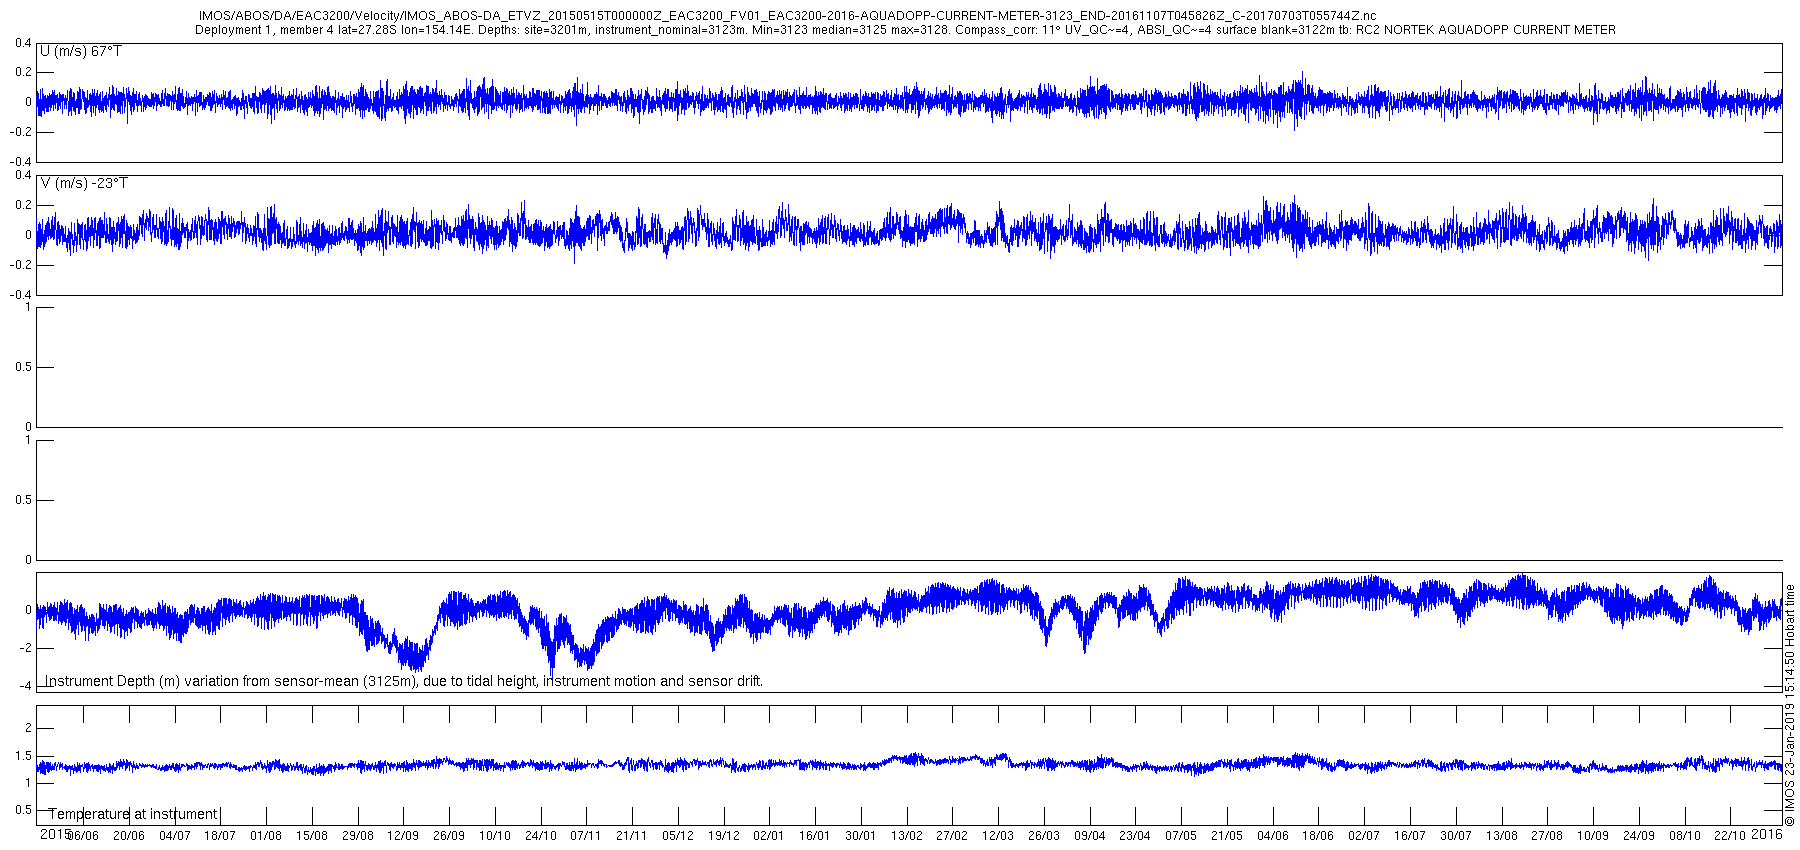Pick the '07/11' date tick label
The width and height of the screenshot is (1800, 850).
coord(586,836)
